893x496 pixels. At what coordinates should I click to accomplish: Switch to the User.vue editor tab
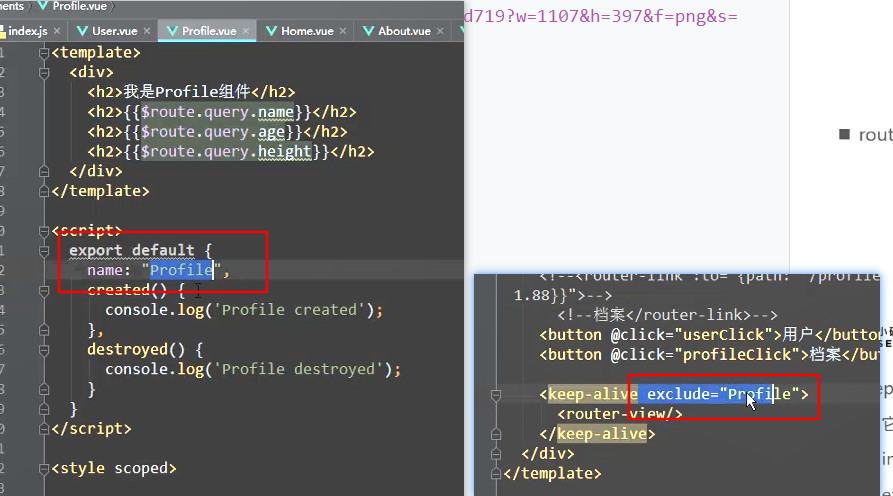coord(114,31)
